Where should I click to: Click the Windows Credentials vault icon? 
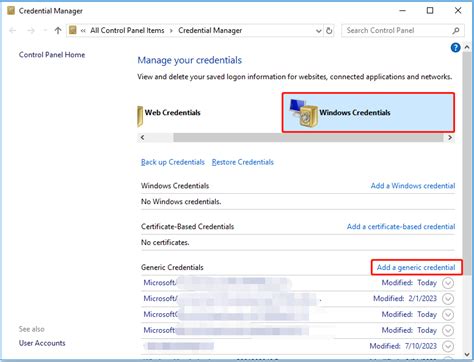pos(303,113)
